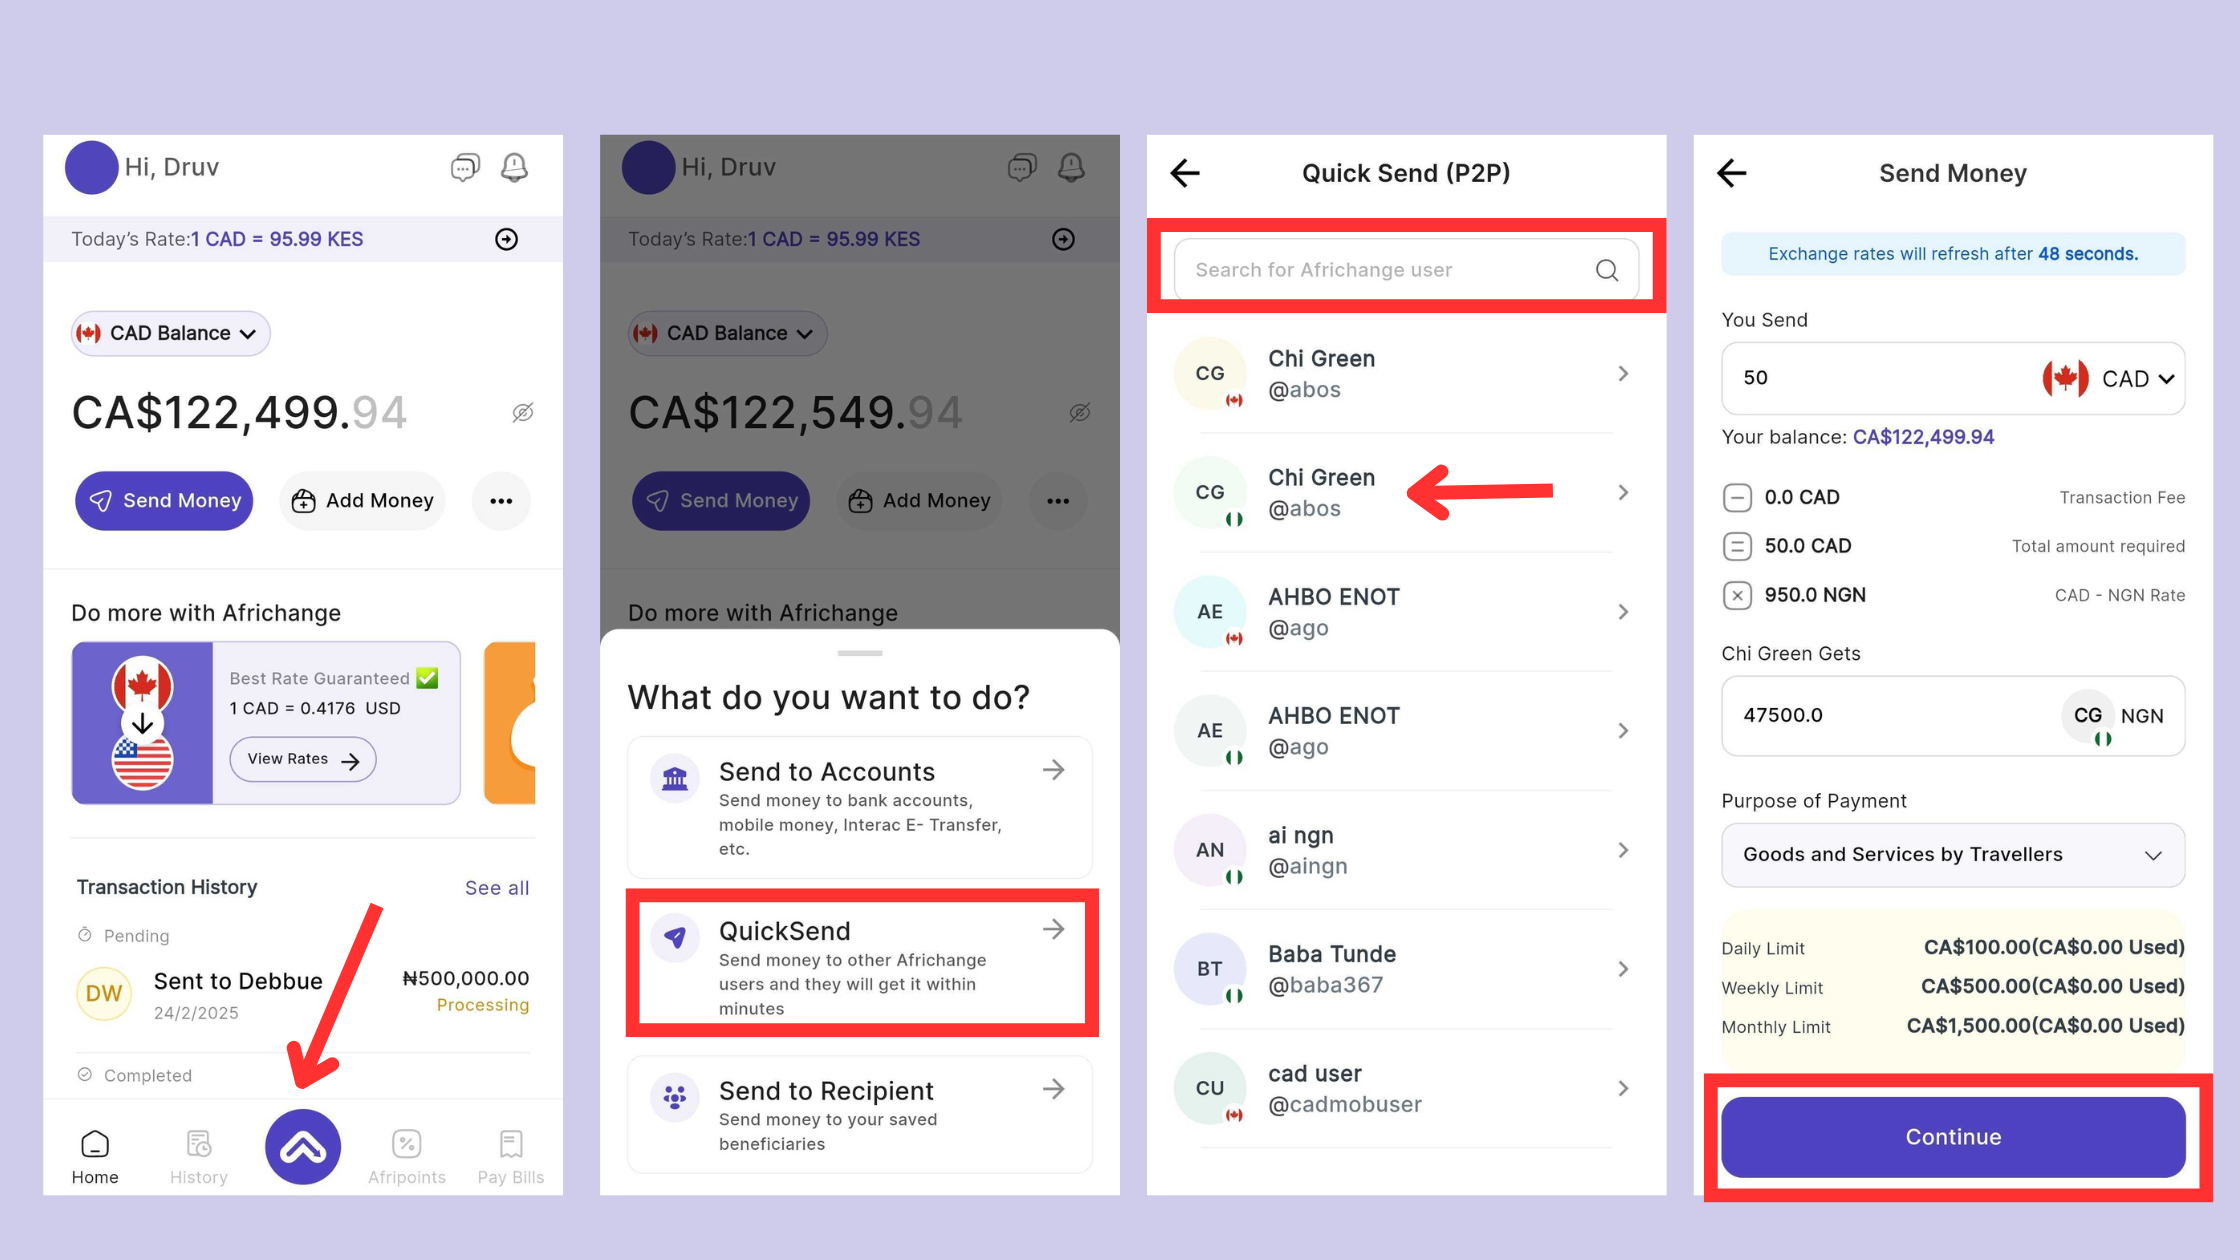
Task: Tap people group icon beside Send to Recipient
Action: [x=675, y=1097]
